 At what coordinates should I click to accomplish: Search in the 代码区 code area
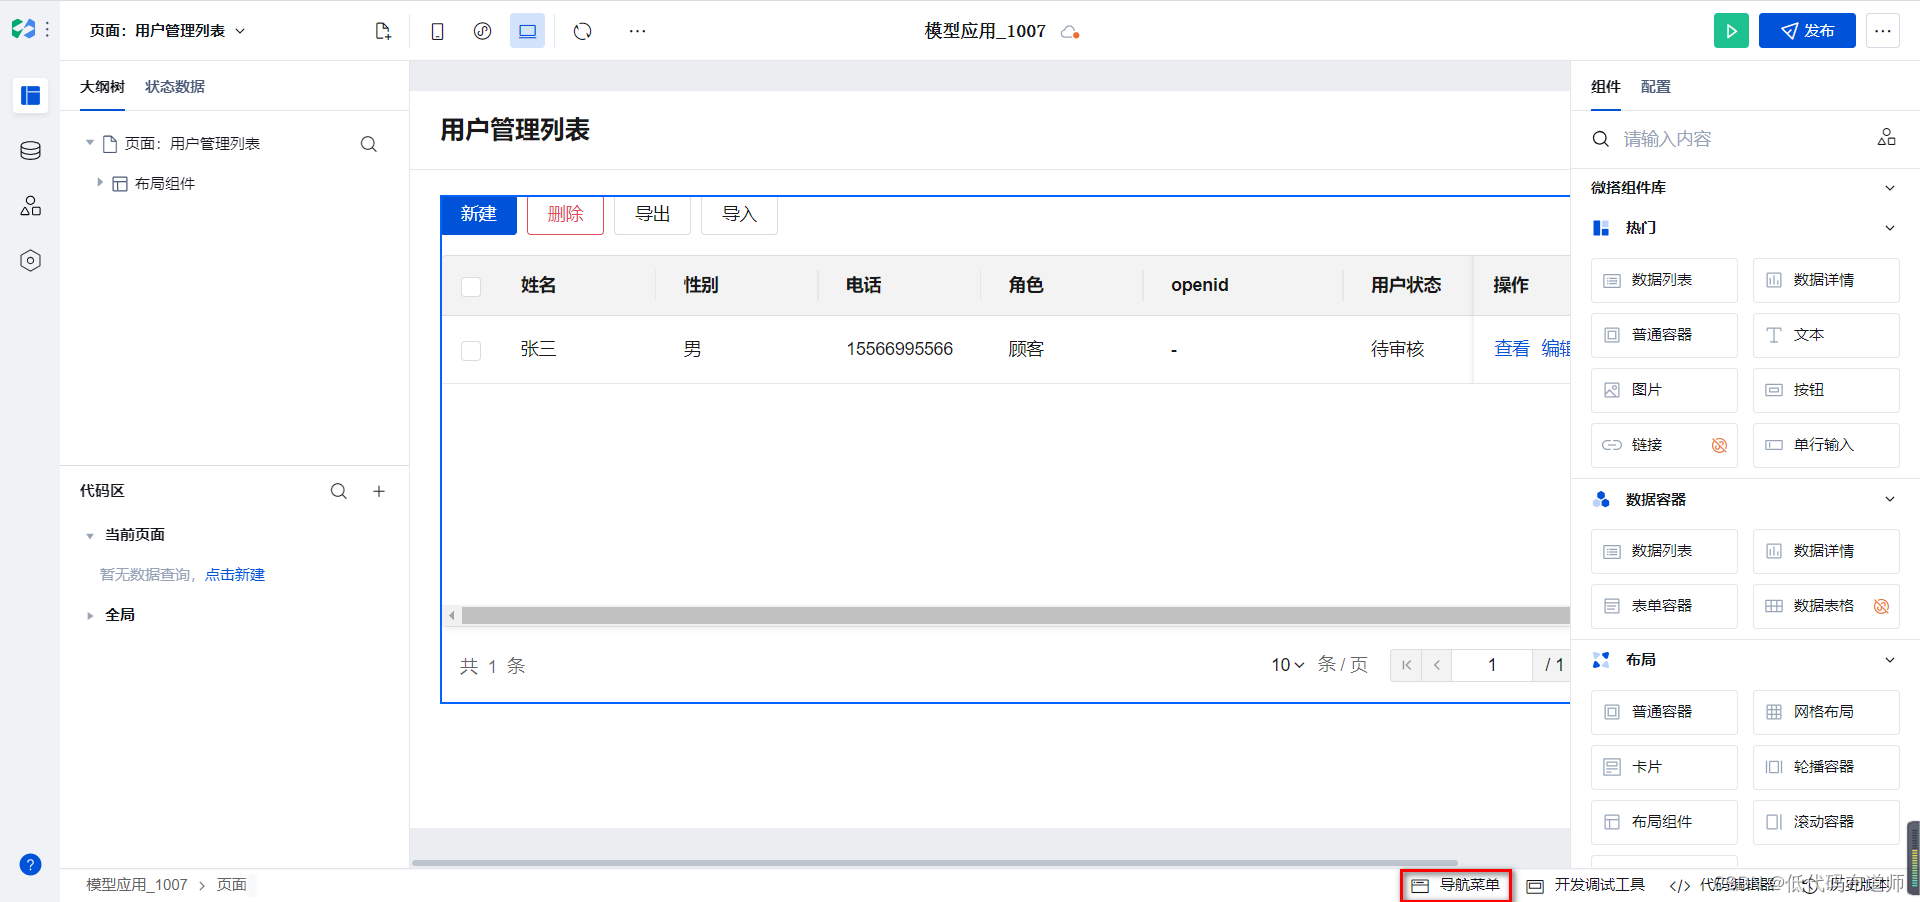coord(339,491)
